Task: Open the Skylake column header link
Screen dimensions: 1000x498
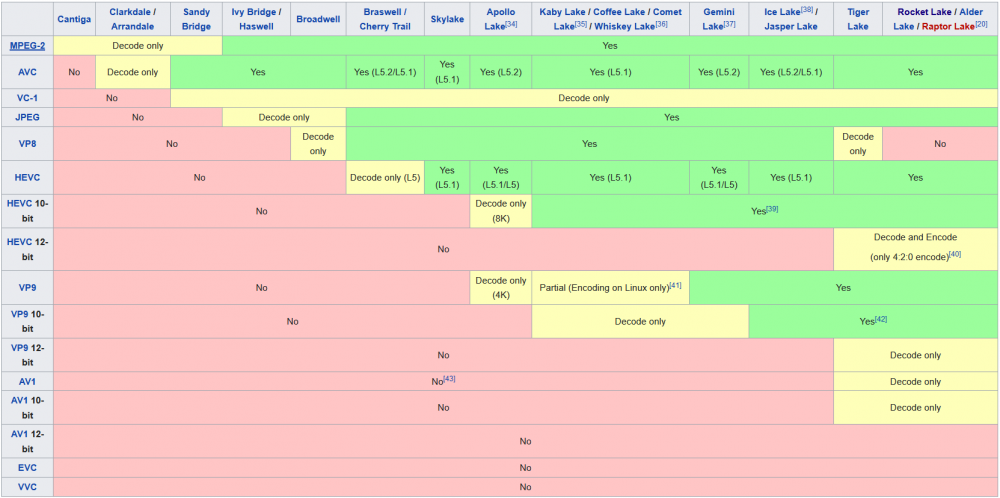Action: [447, 19]
